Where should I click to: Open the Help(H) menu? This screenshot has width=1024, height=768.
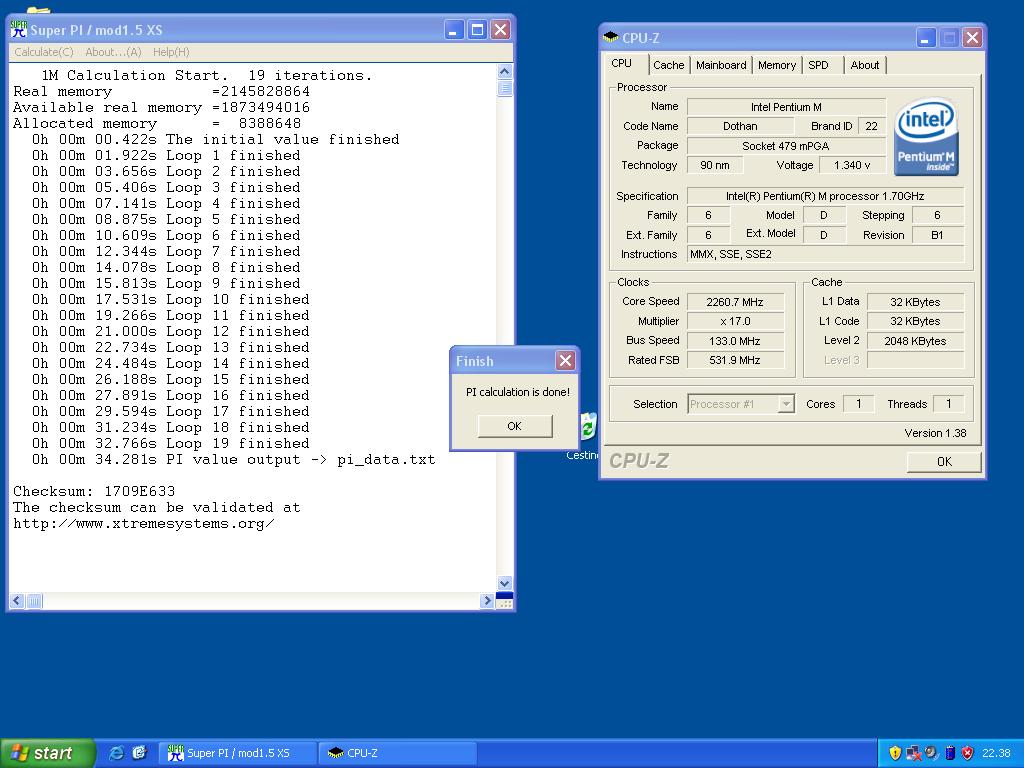pyautogui.click(x=171, y=52)
